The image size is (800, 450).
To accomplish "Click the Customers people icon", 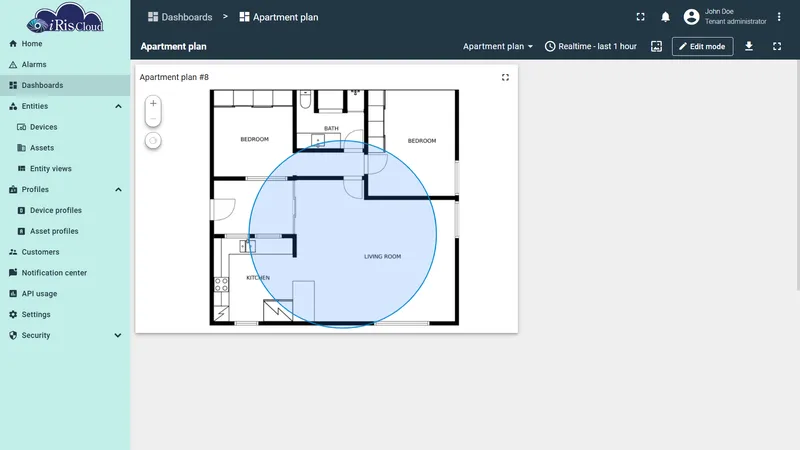I will pos(13,252).
